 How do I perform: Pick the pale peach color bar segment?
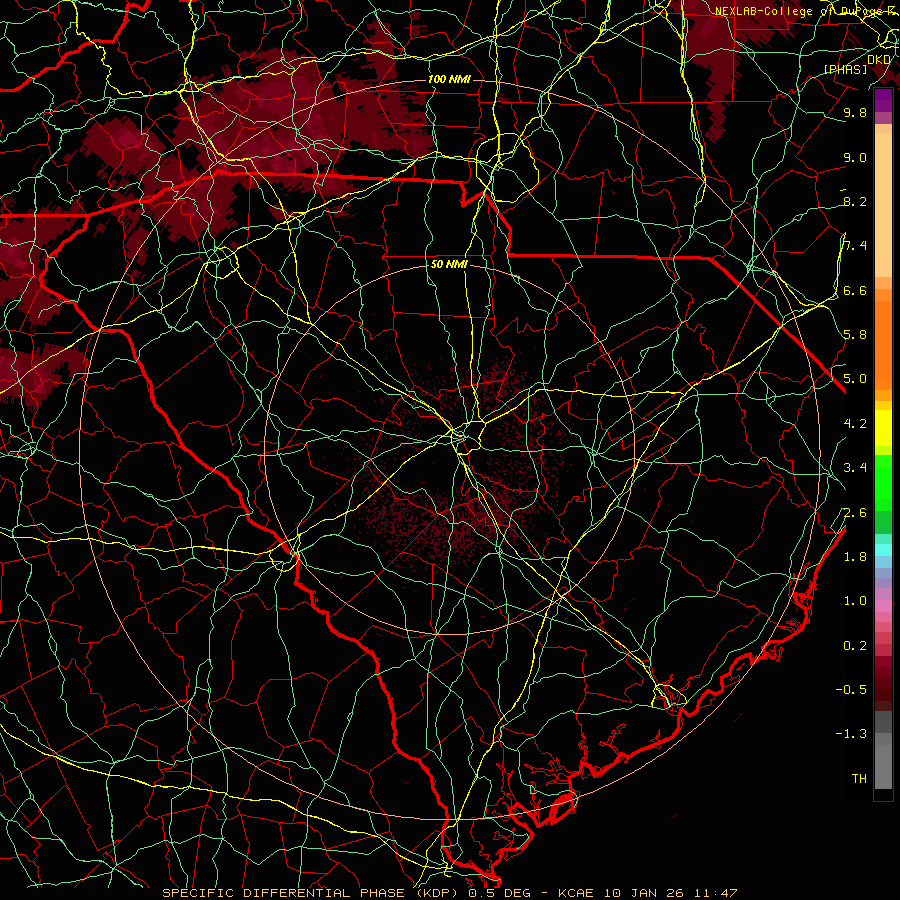(883, 207)
